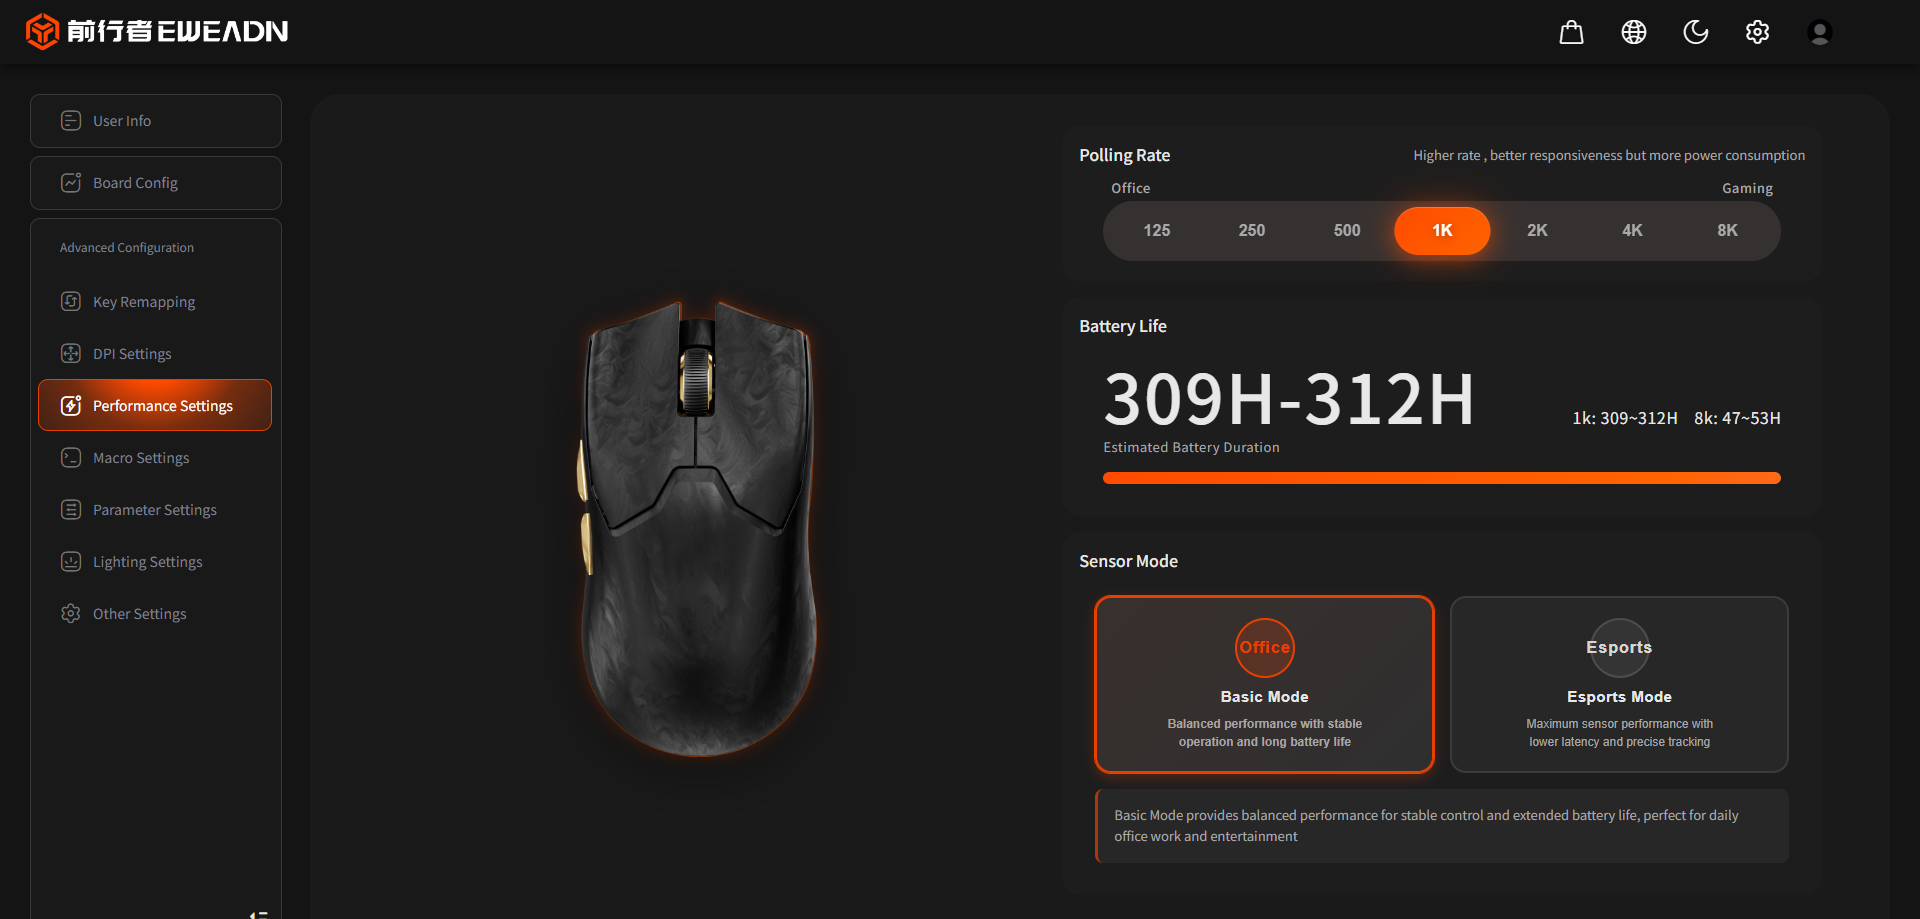Image resolution: width=1920 pixels, height=919 pixels.
Task: Select the 125 polling rate option
Action: tap(1156, 231)
